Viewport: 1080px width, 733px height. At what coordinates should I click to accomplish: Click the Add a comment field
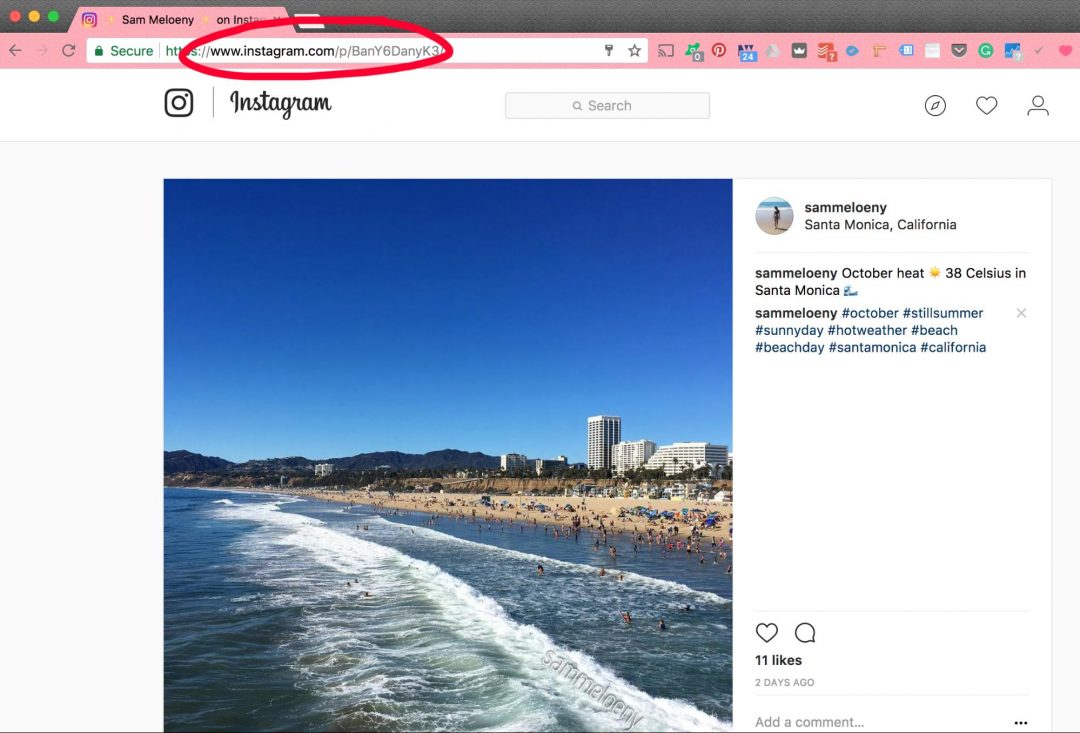[810, 721]
